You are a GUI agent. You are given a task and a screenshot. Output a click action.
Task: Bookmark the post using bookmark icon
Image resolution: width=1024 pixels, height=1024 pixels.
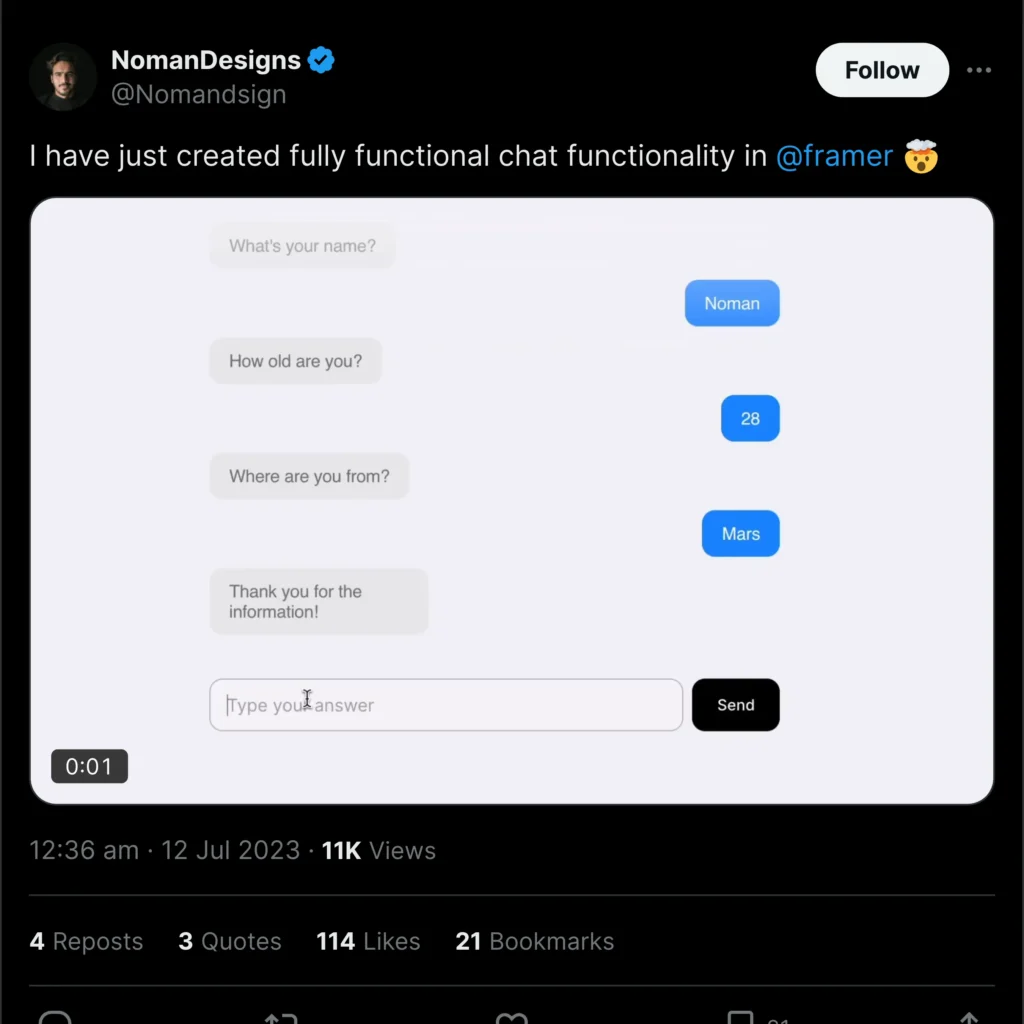click(740, 1017)
